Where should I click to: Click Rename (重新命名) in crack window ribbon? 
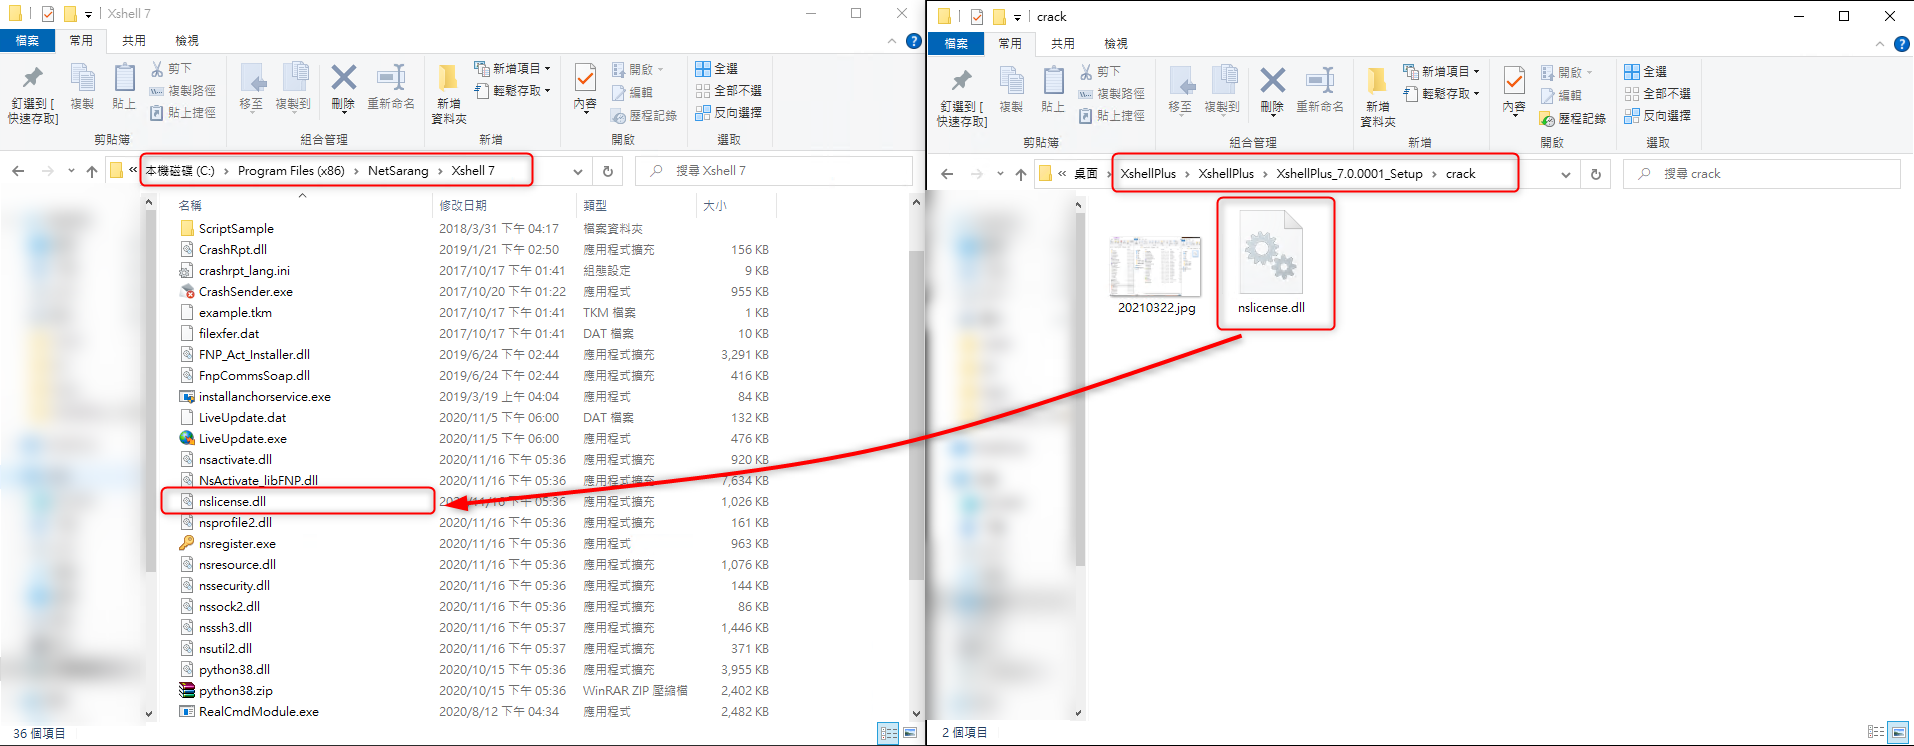point(1320,90)
